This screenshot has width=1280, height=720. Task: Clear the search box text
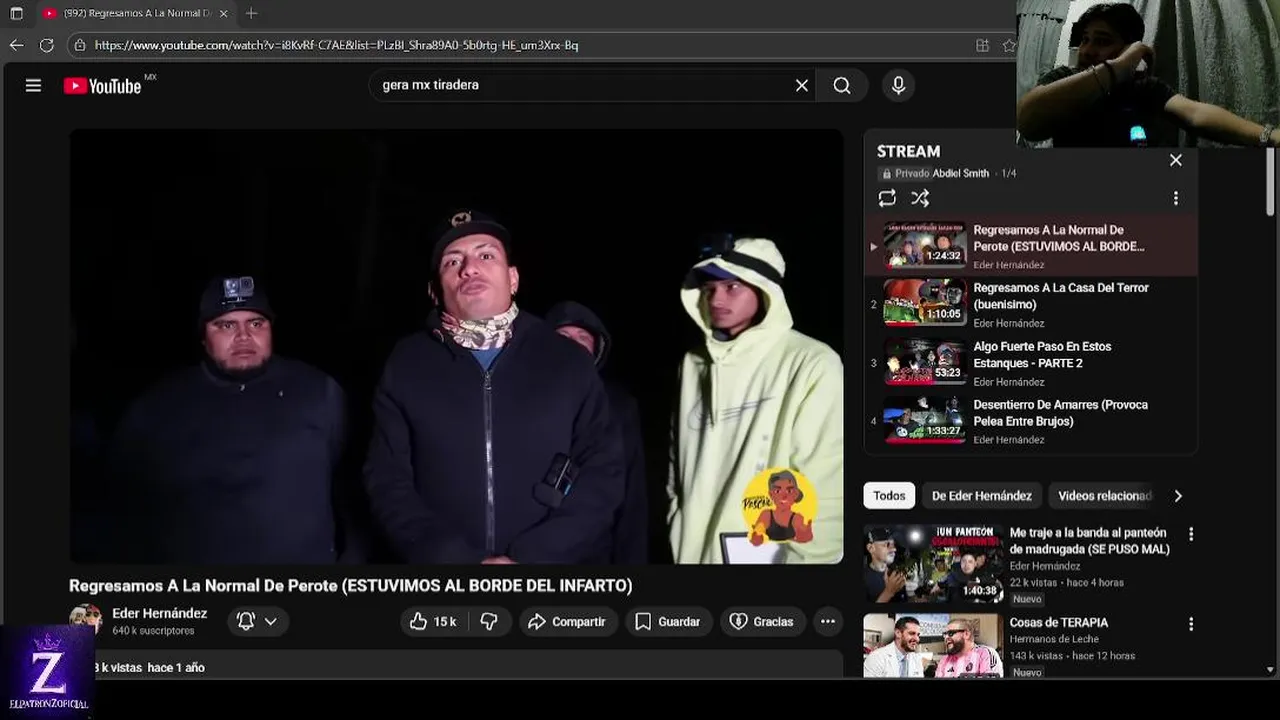[x=801, y=85]
